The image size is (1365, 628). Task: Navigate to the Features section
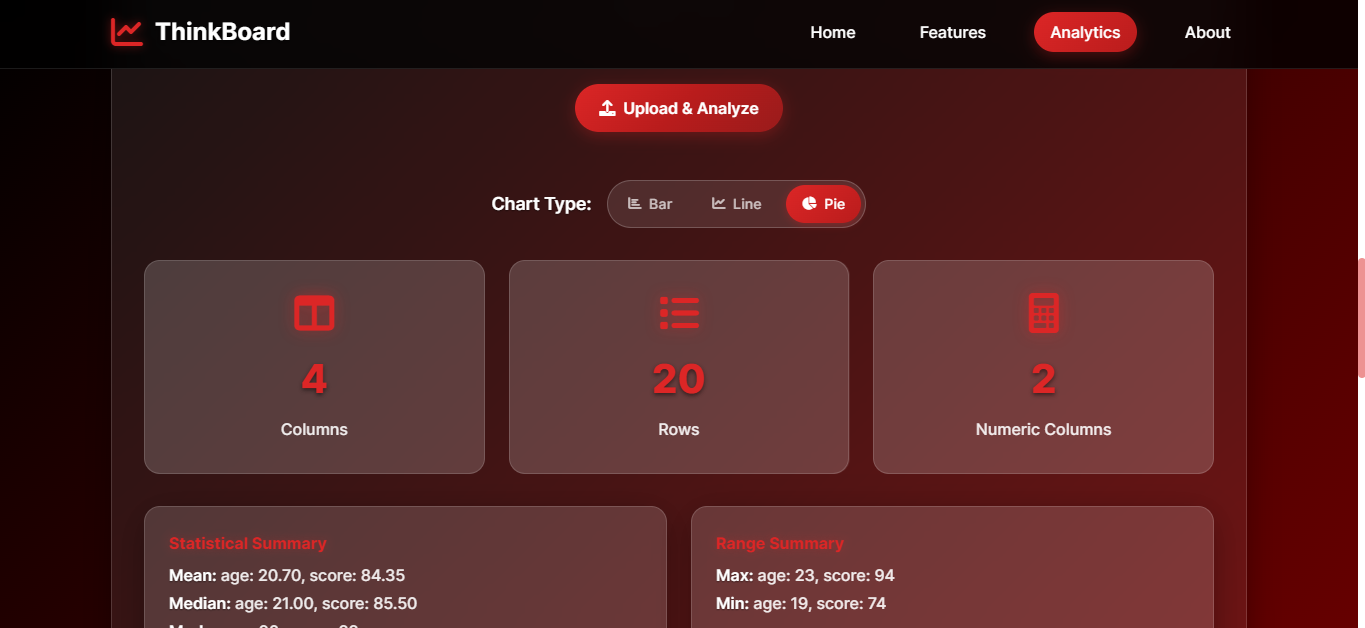(952, 32)
